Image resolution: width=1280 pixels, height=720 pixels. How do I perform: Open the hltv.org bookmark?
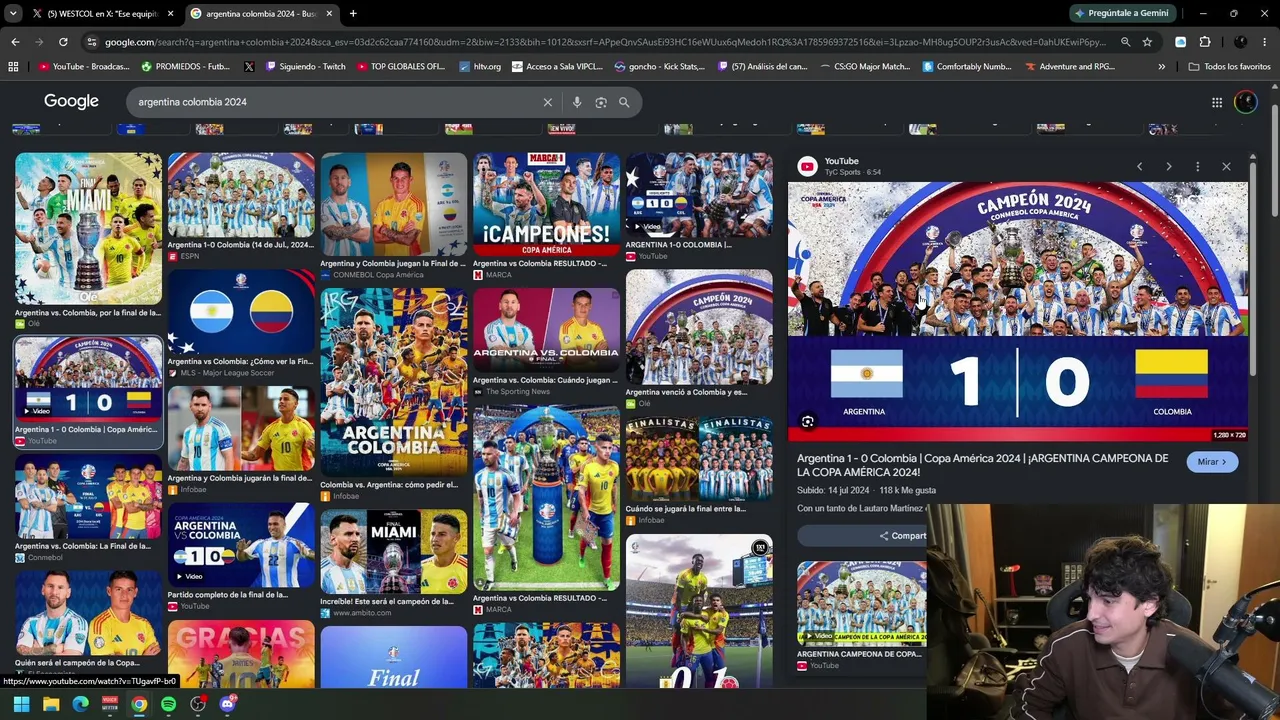coord(480,67)
